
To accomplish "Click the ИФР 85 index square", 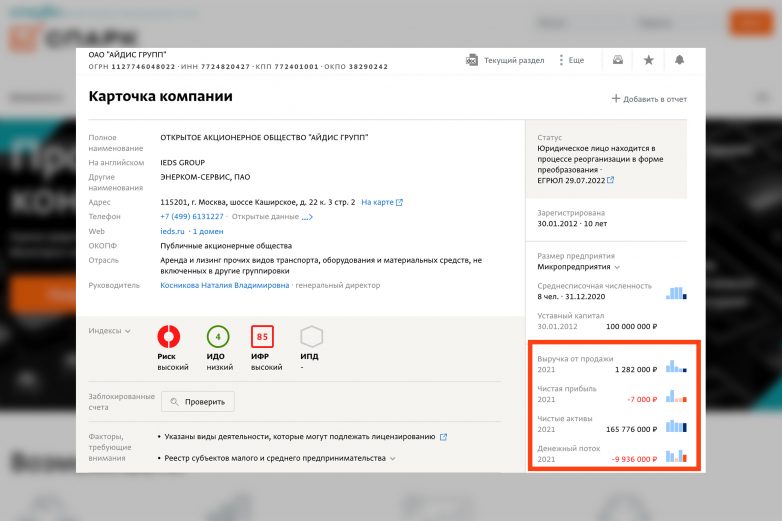I will pos(263,337).
